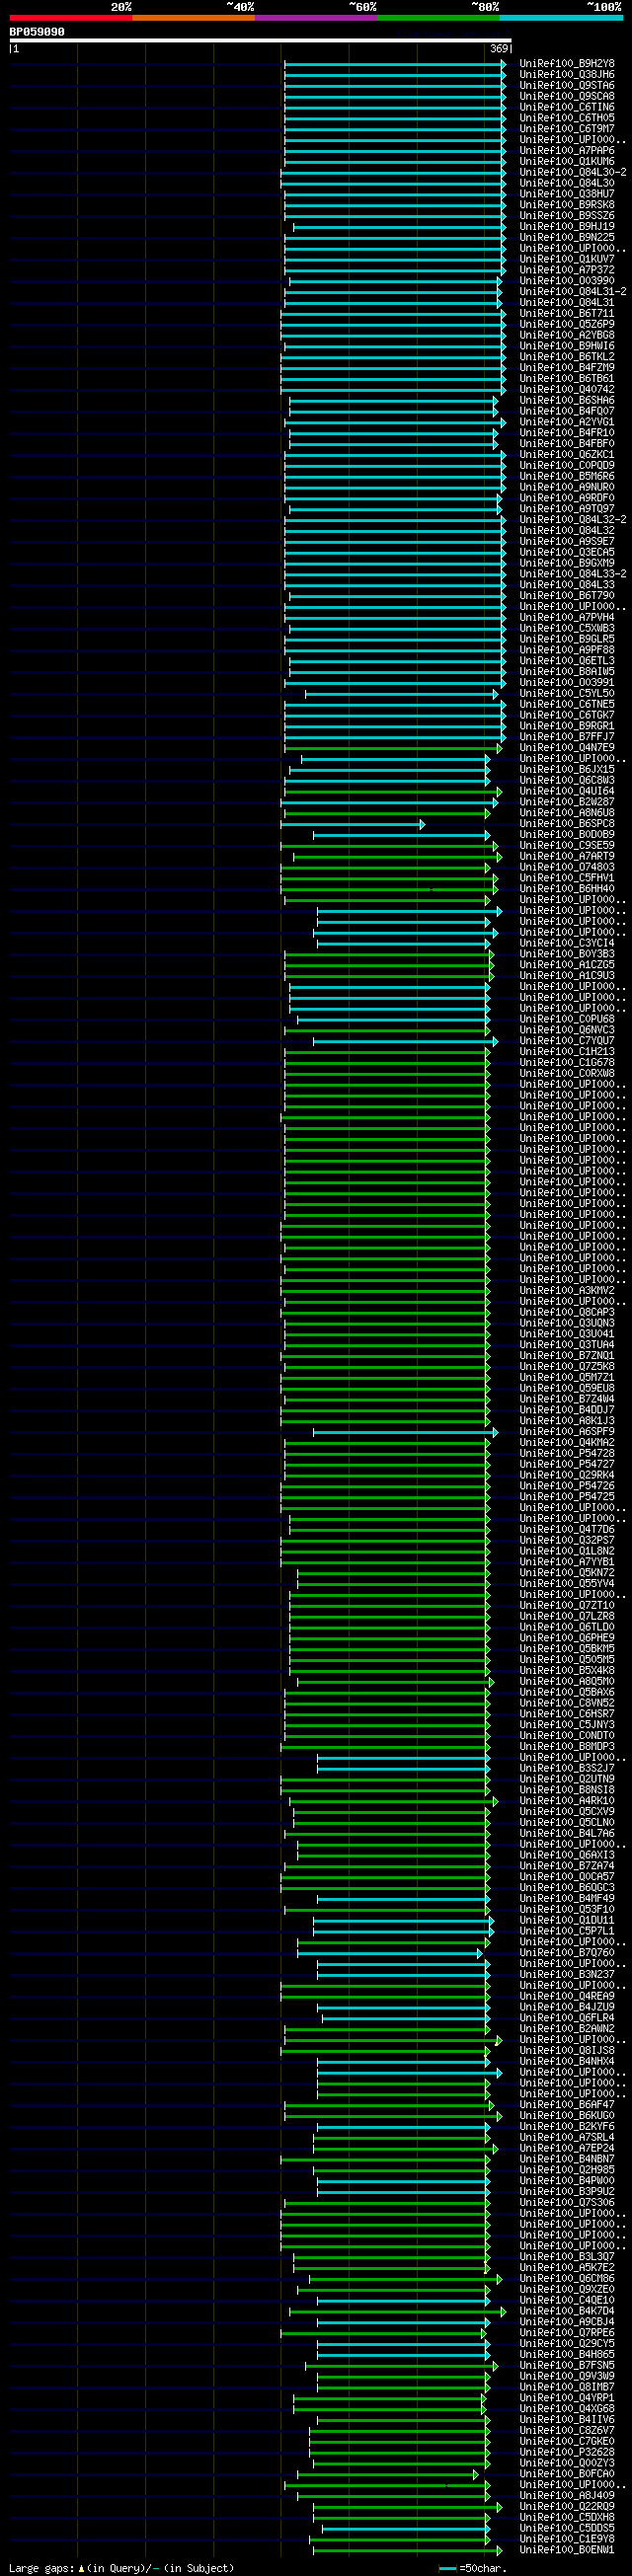
Task: Select hit UniRef100_C5YL50
Action: pyautogui.click(x=567, y=694)
